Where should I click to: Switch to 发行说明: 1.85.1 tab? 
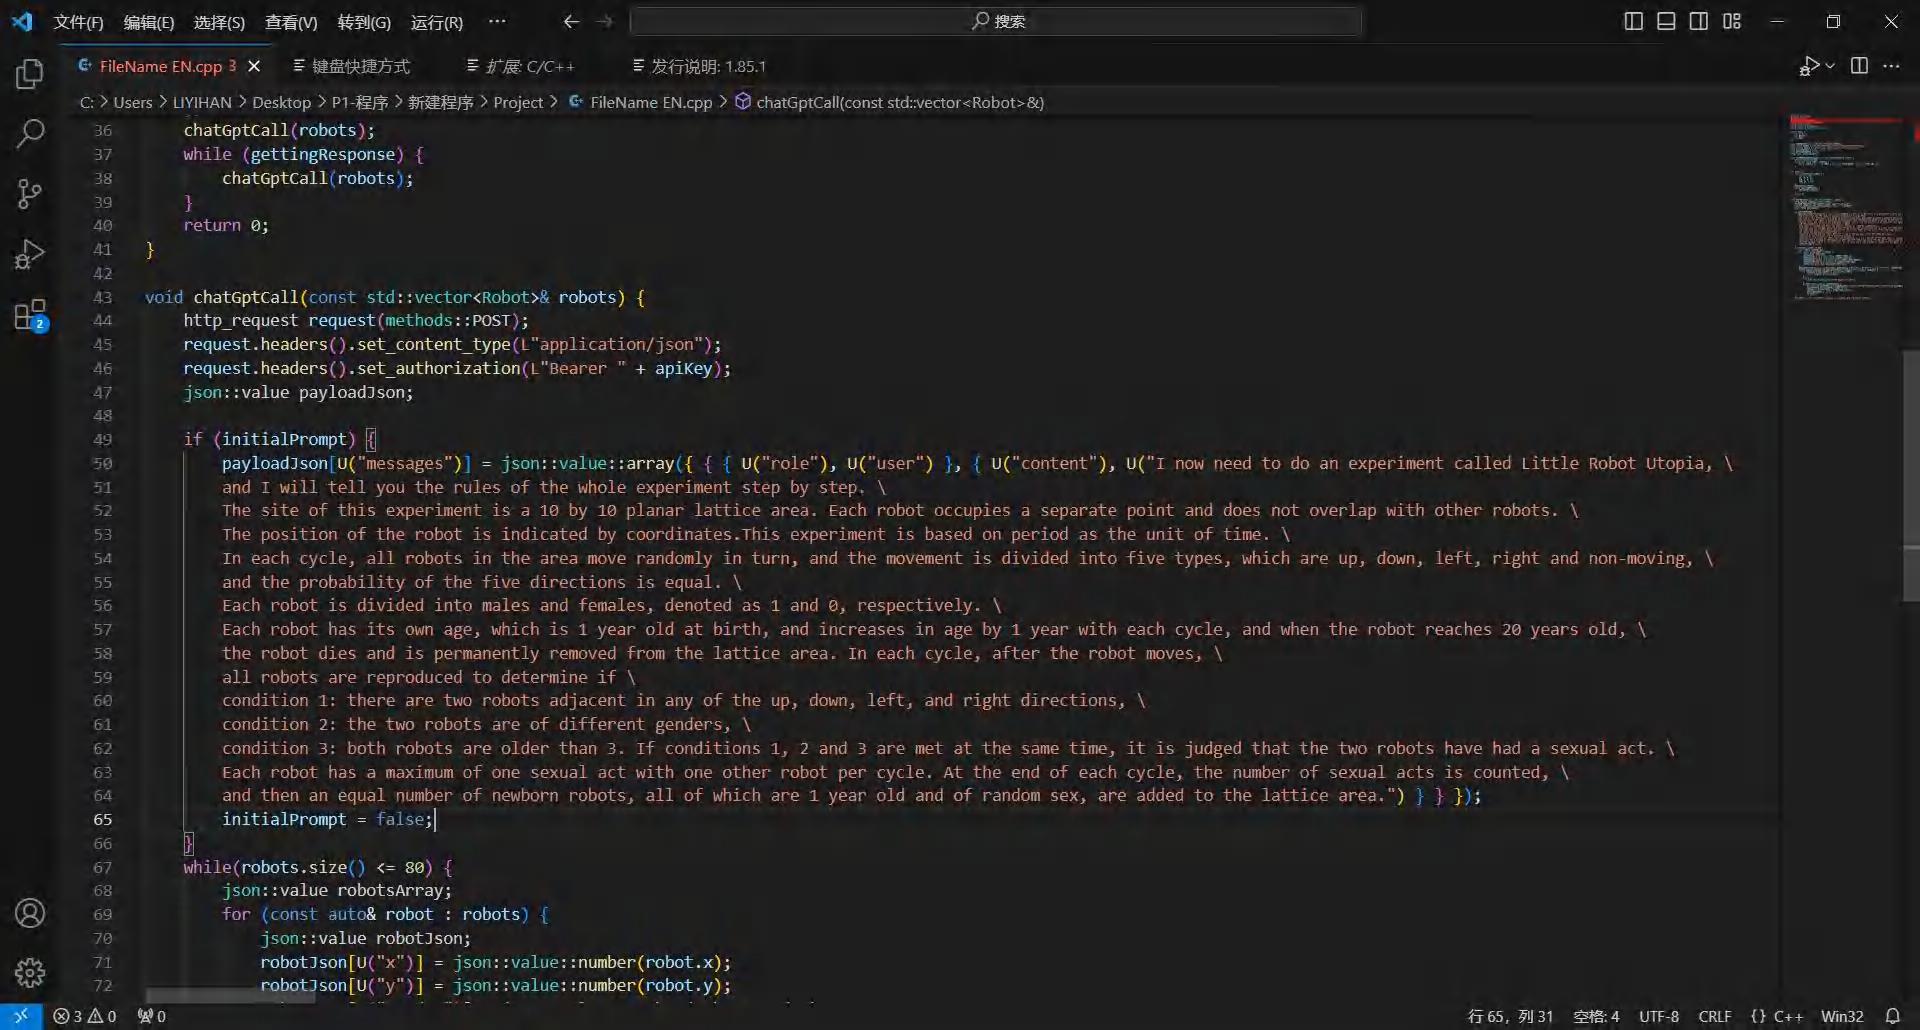[707, 66]
